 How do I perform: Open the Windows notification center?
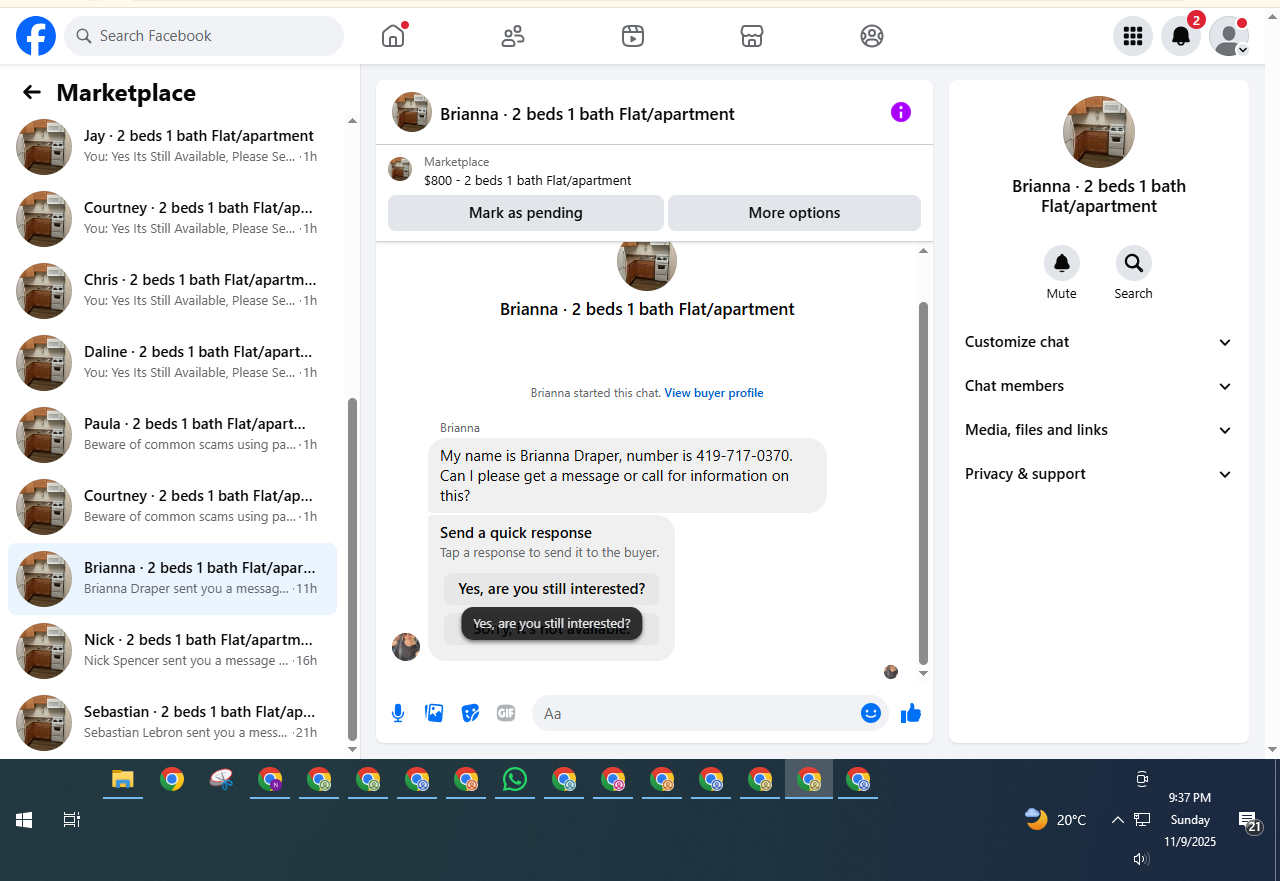point(1249,821)
